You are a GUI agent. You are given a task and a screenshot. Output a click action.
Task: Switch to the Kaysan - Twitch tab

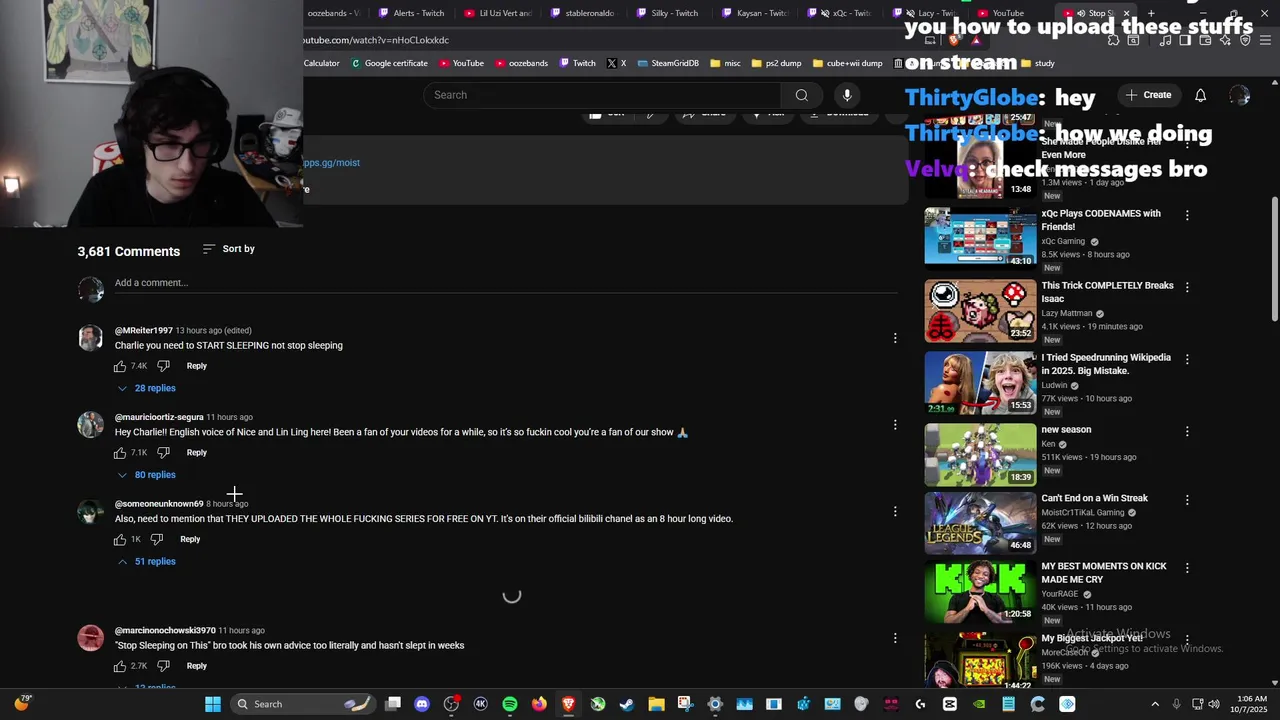click(x=757, y=13)
